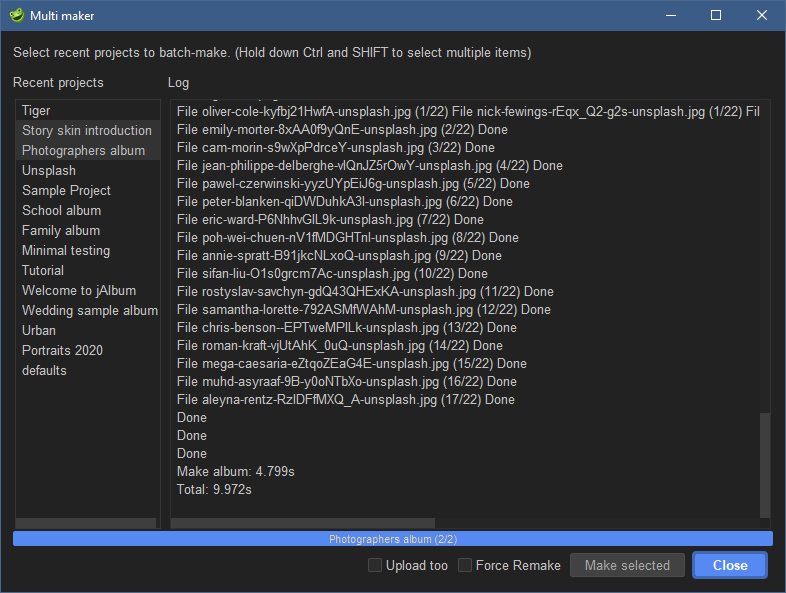
Task: Select the Story skin introduction project
Action: point(87,130)
